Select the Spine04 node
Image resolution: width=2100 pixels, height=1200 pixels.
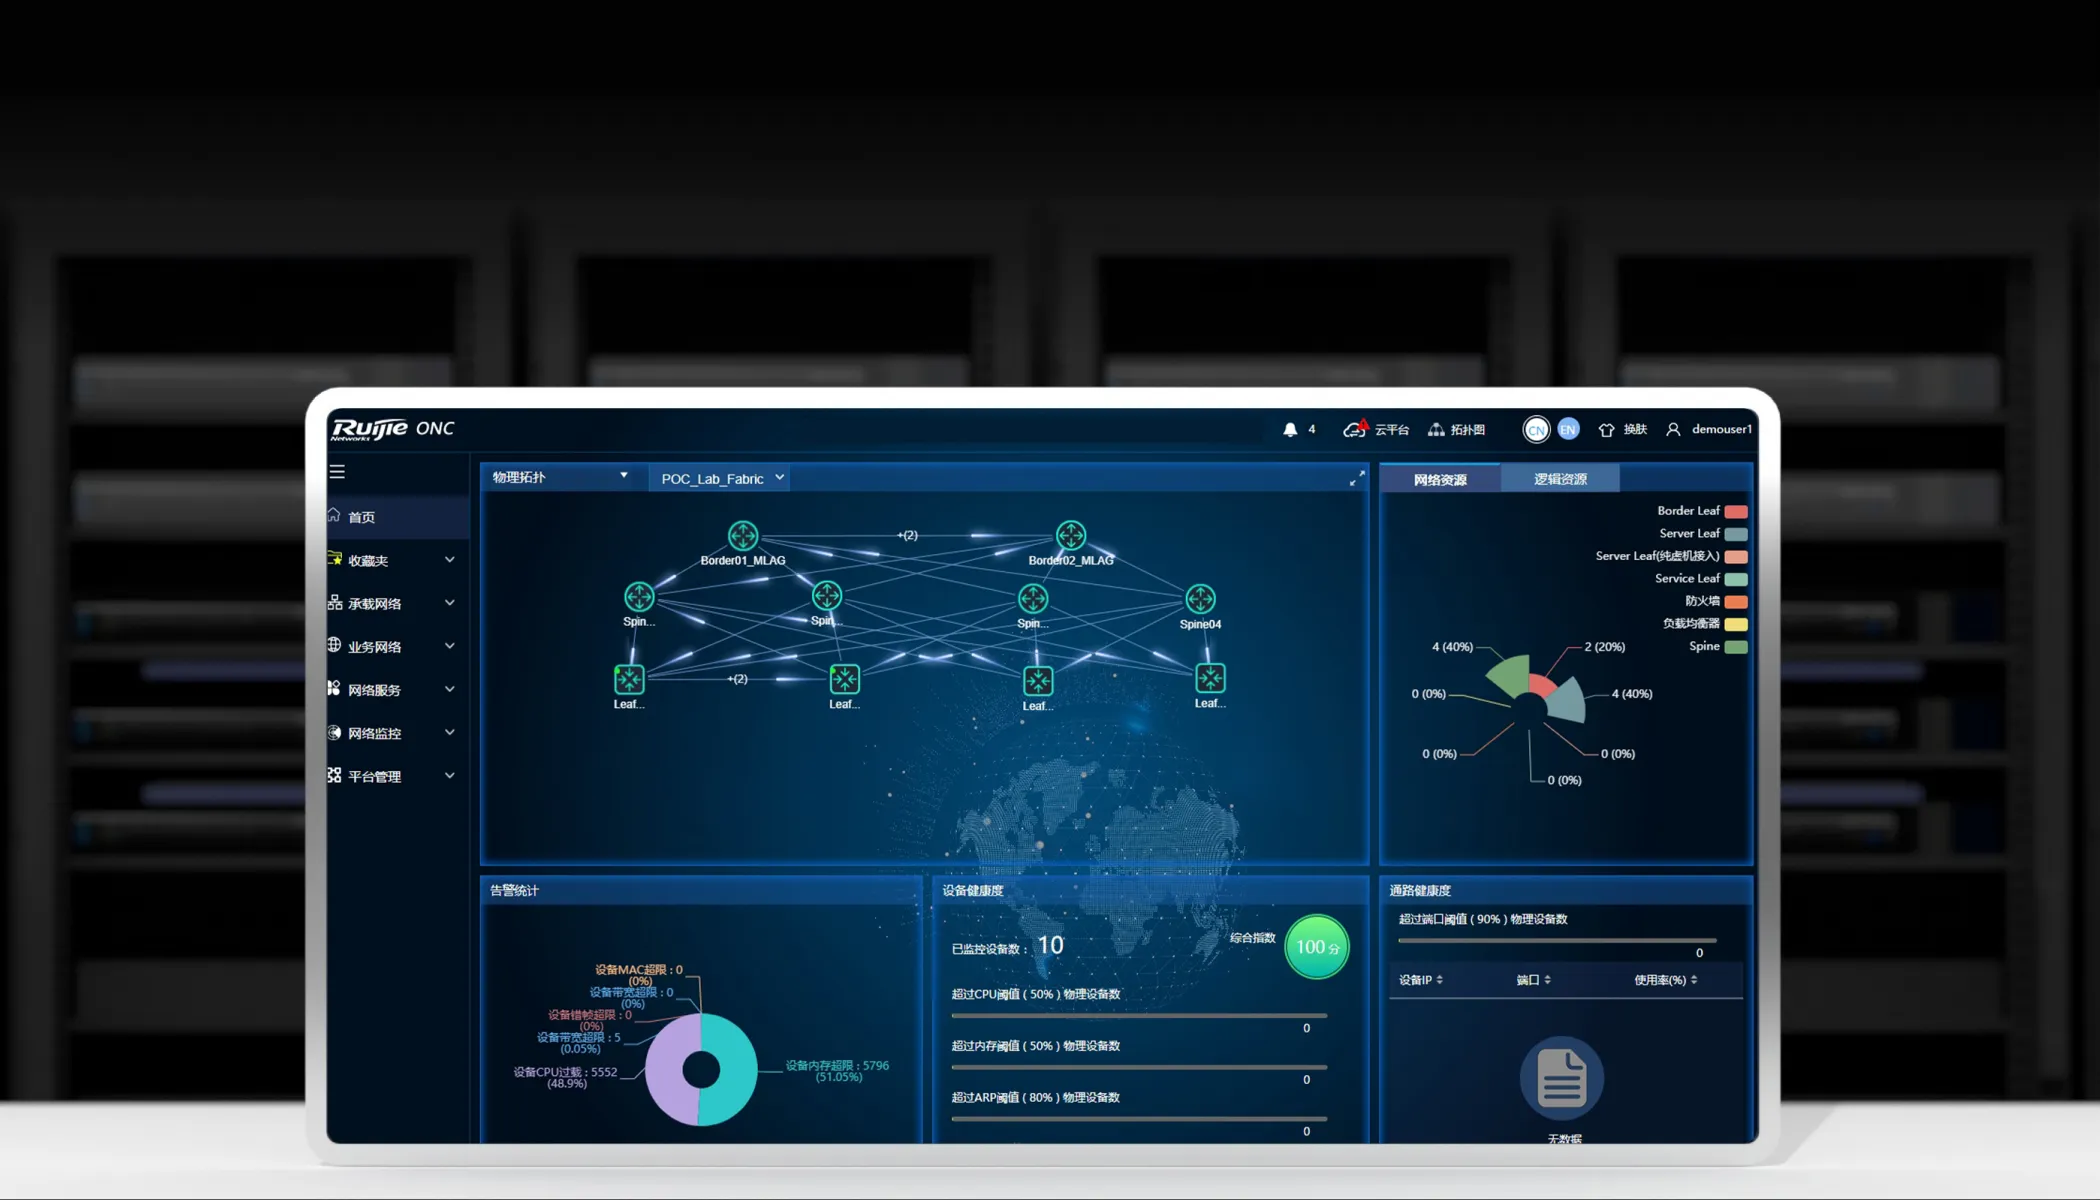tap(1200, 599)
